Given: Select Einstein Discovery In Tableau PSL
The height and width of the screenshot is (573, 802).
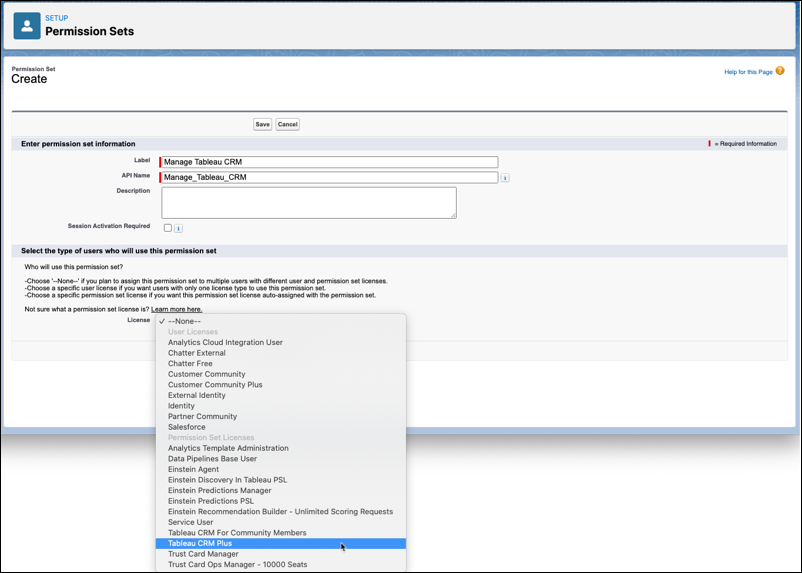Looking at the screenshot, I should (x=281, y=480).
